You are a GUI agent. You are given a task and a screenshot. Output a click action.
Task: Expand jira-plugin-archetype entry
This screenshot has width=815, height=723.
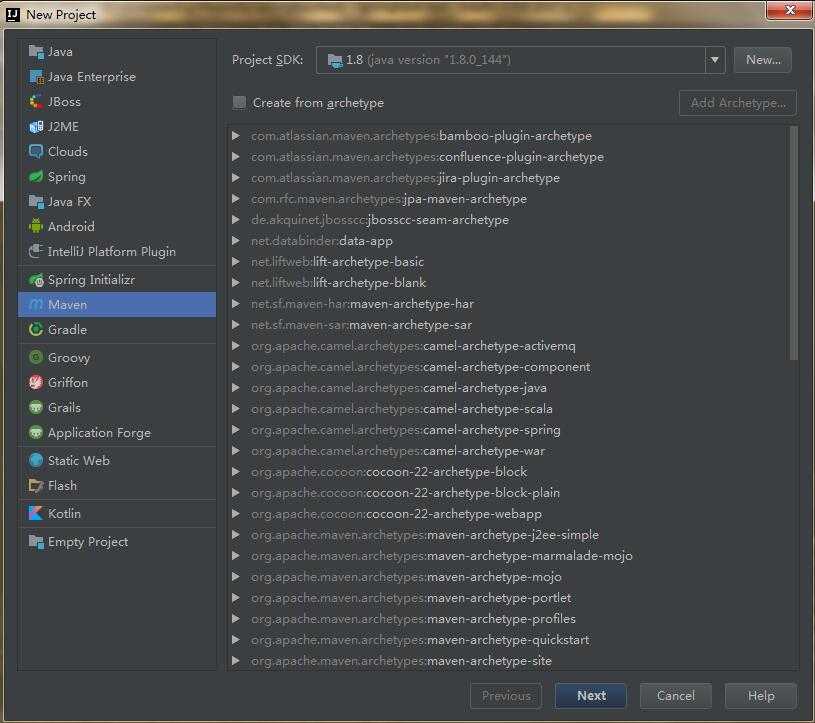[x=235, y=178]
